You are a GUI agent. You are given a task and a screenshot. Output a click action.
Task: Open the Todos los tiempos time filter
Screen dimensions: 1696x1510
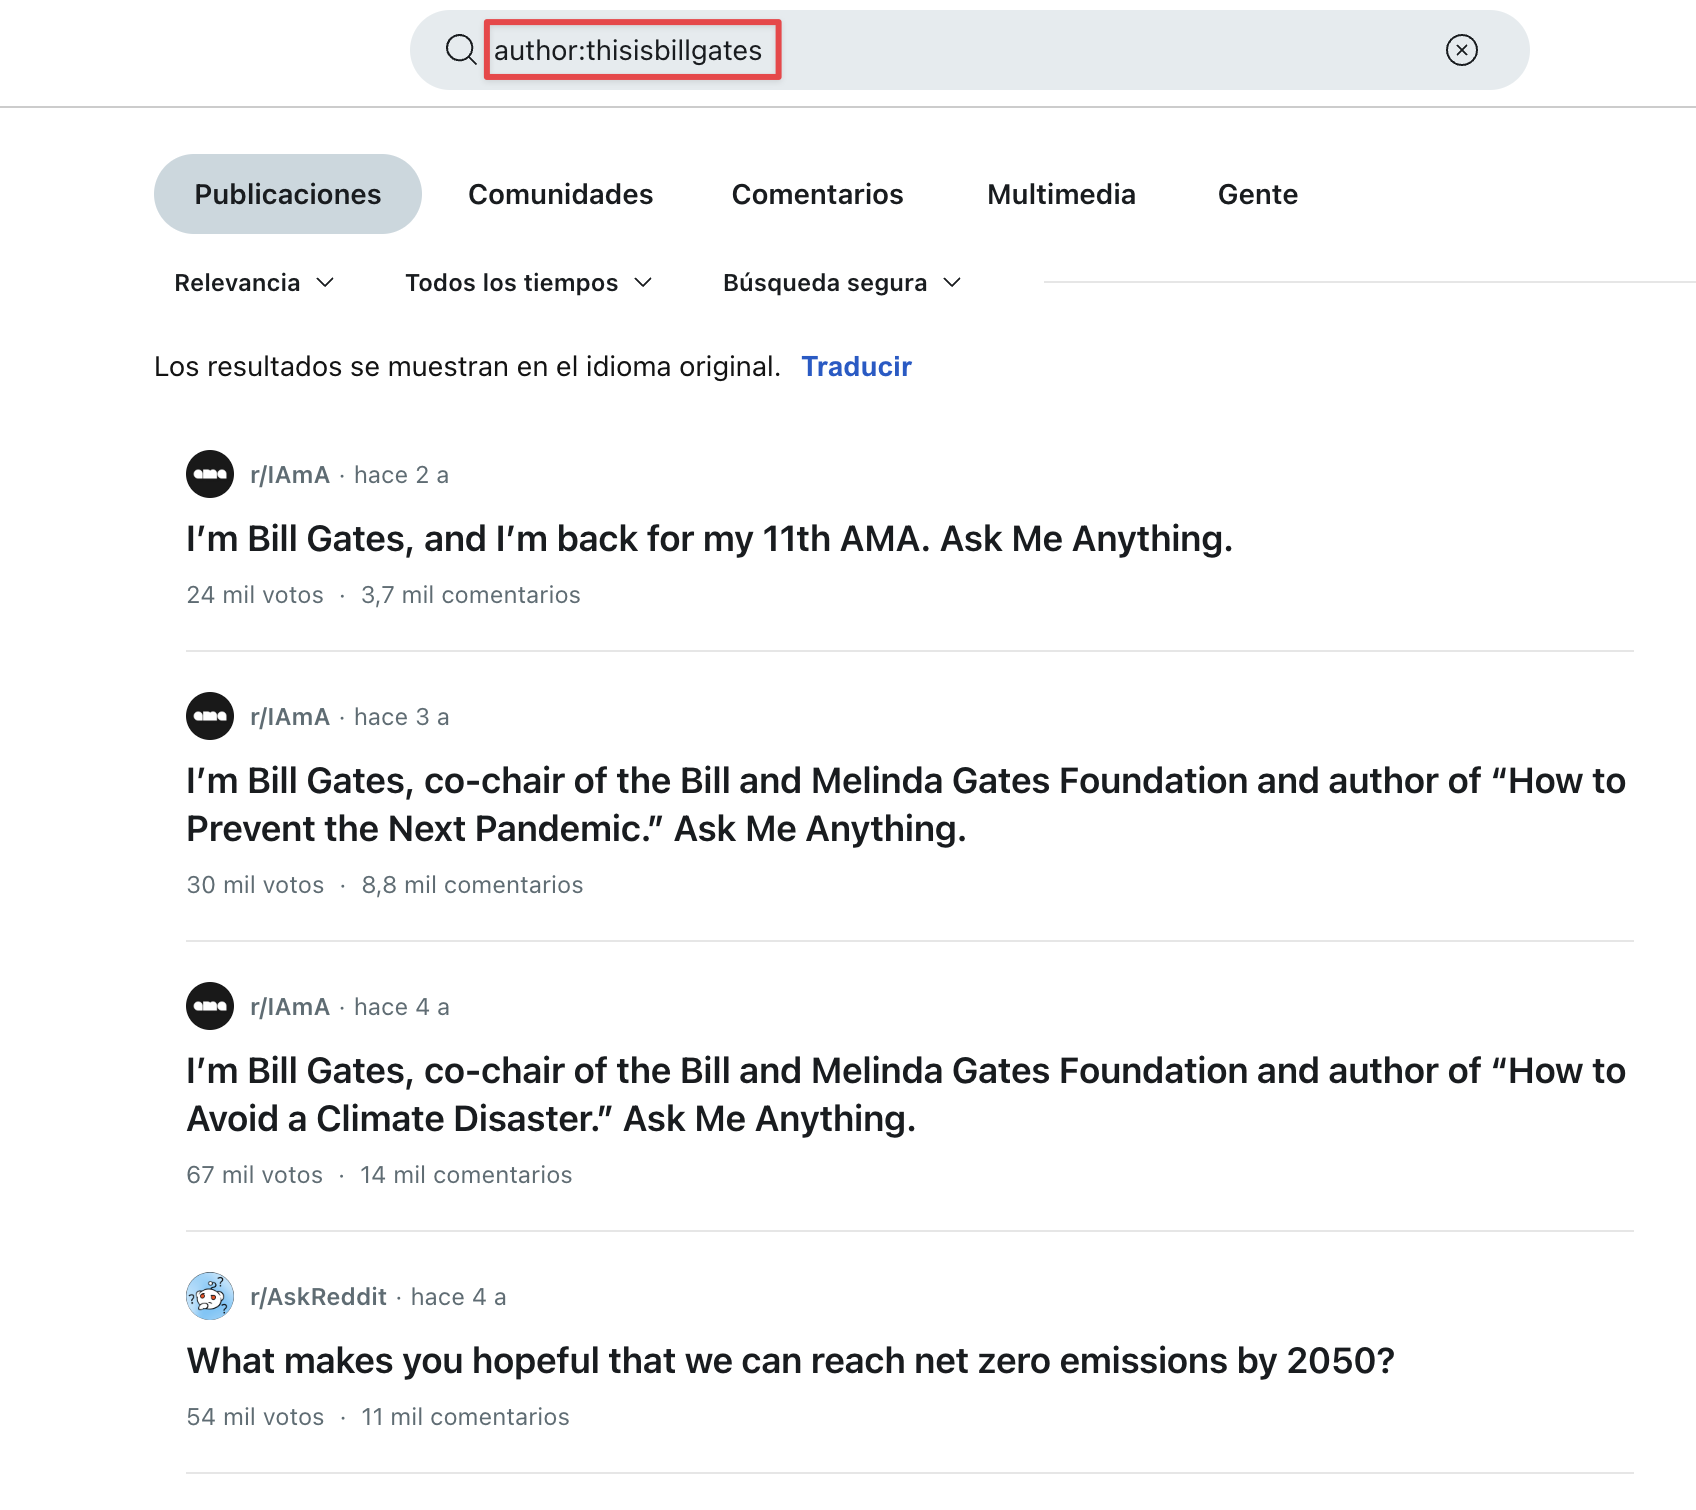pos(528,283)
